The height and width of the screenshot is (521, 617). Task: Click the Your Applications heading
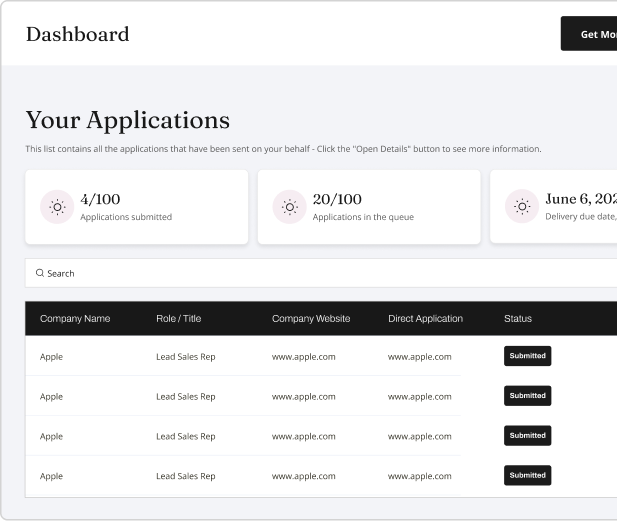click(128, 120)
